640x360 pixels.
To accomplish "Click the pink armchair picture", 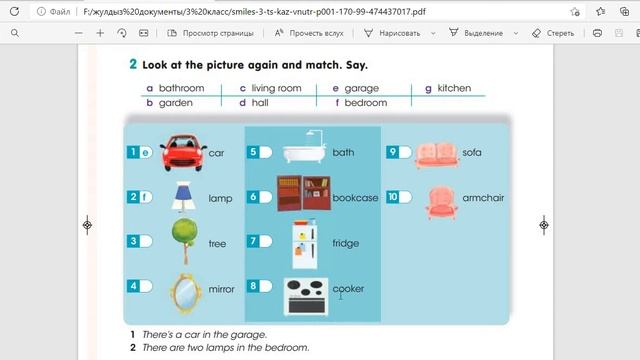I will (x=441, y=202).
